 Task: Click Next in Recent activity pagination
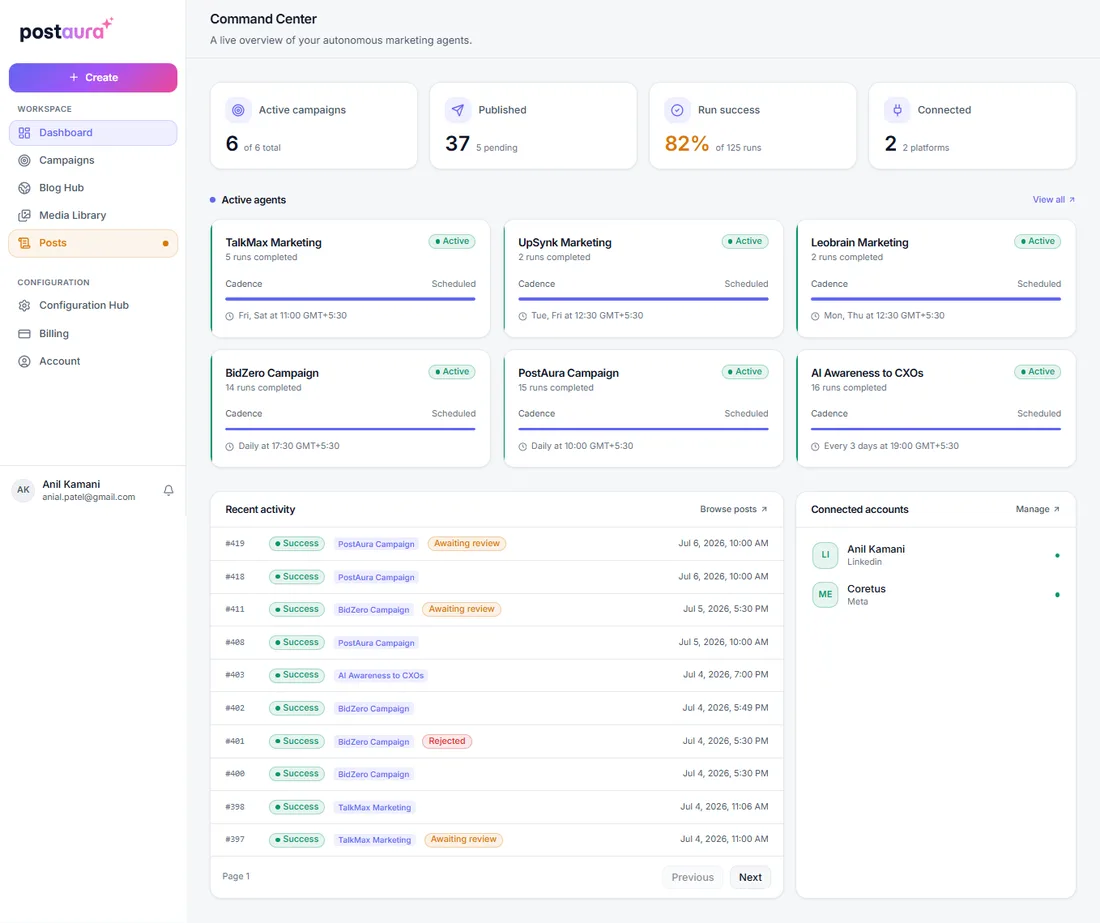point(750,877)
